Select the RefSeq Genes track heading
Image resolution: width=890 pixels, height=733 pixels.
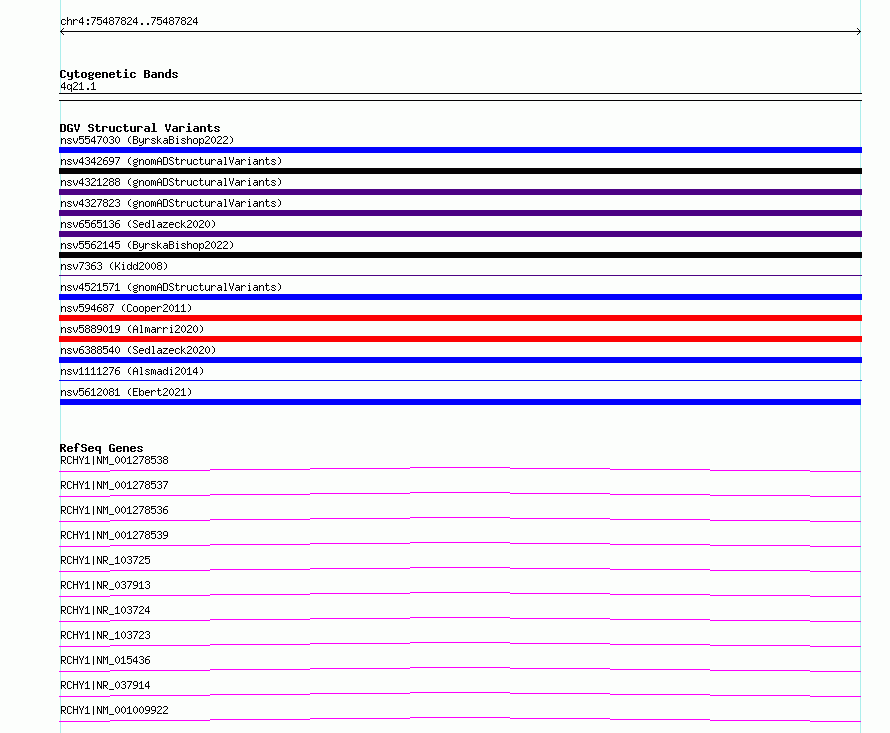(101, 448)
